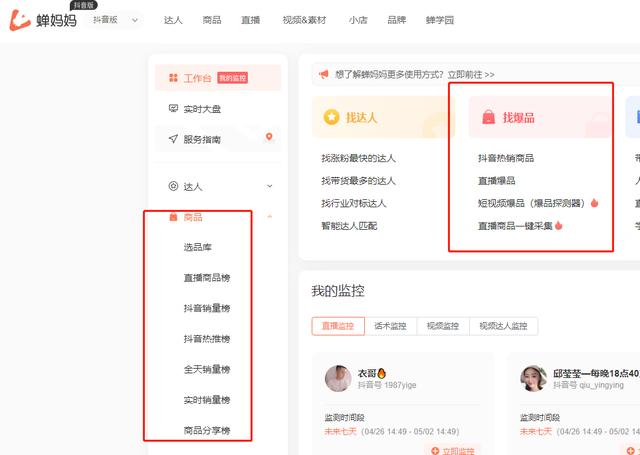Screen dimensions: 640x455
Task: Open the 达人 top menu
Action: [173, 20]
